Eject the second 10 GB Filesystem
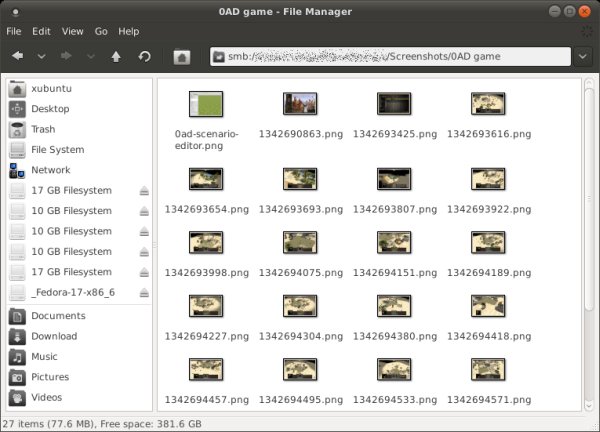The height and width of the screenshot is (432, 600). tap(144, 231)
